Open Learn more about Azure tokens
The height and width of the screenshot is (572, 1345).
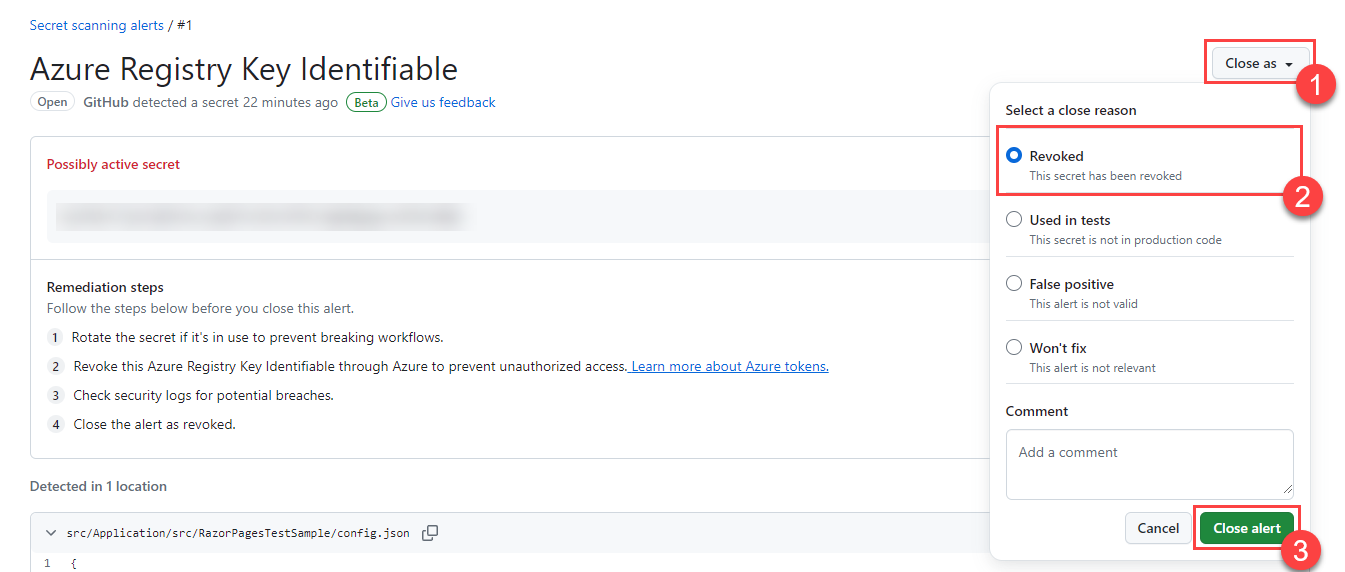coord(730,366)
